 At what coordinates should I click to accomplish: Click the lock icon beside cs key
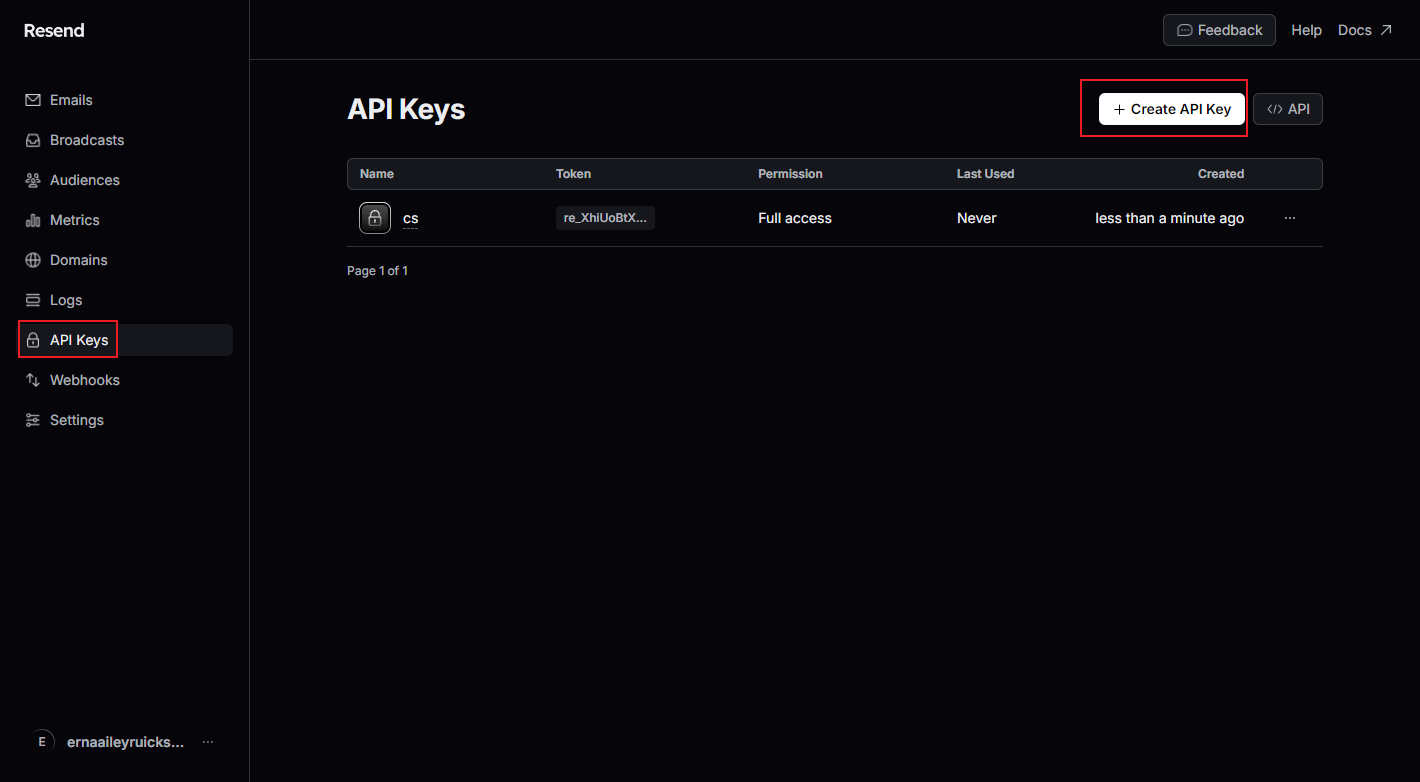point(375,218)
